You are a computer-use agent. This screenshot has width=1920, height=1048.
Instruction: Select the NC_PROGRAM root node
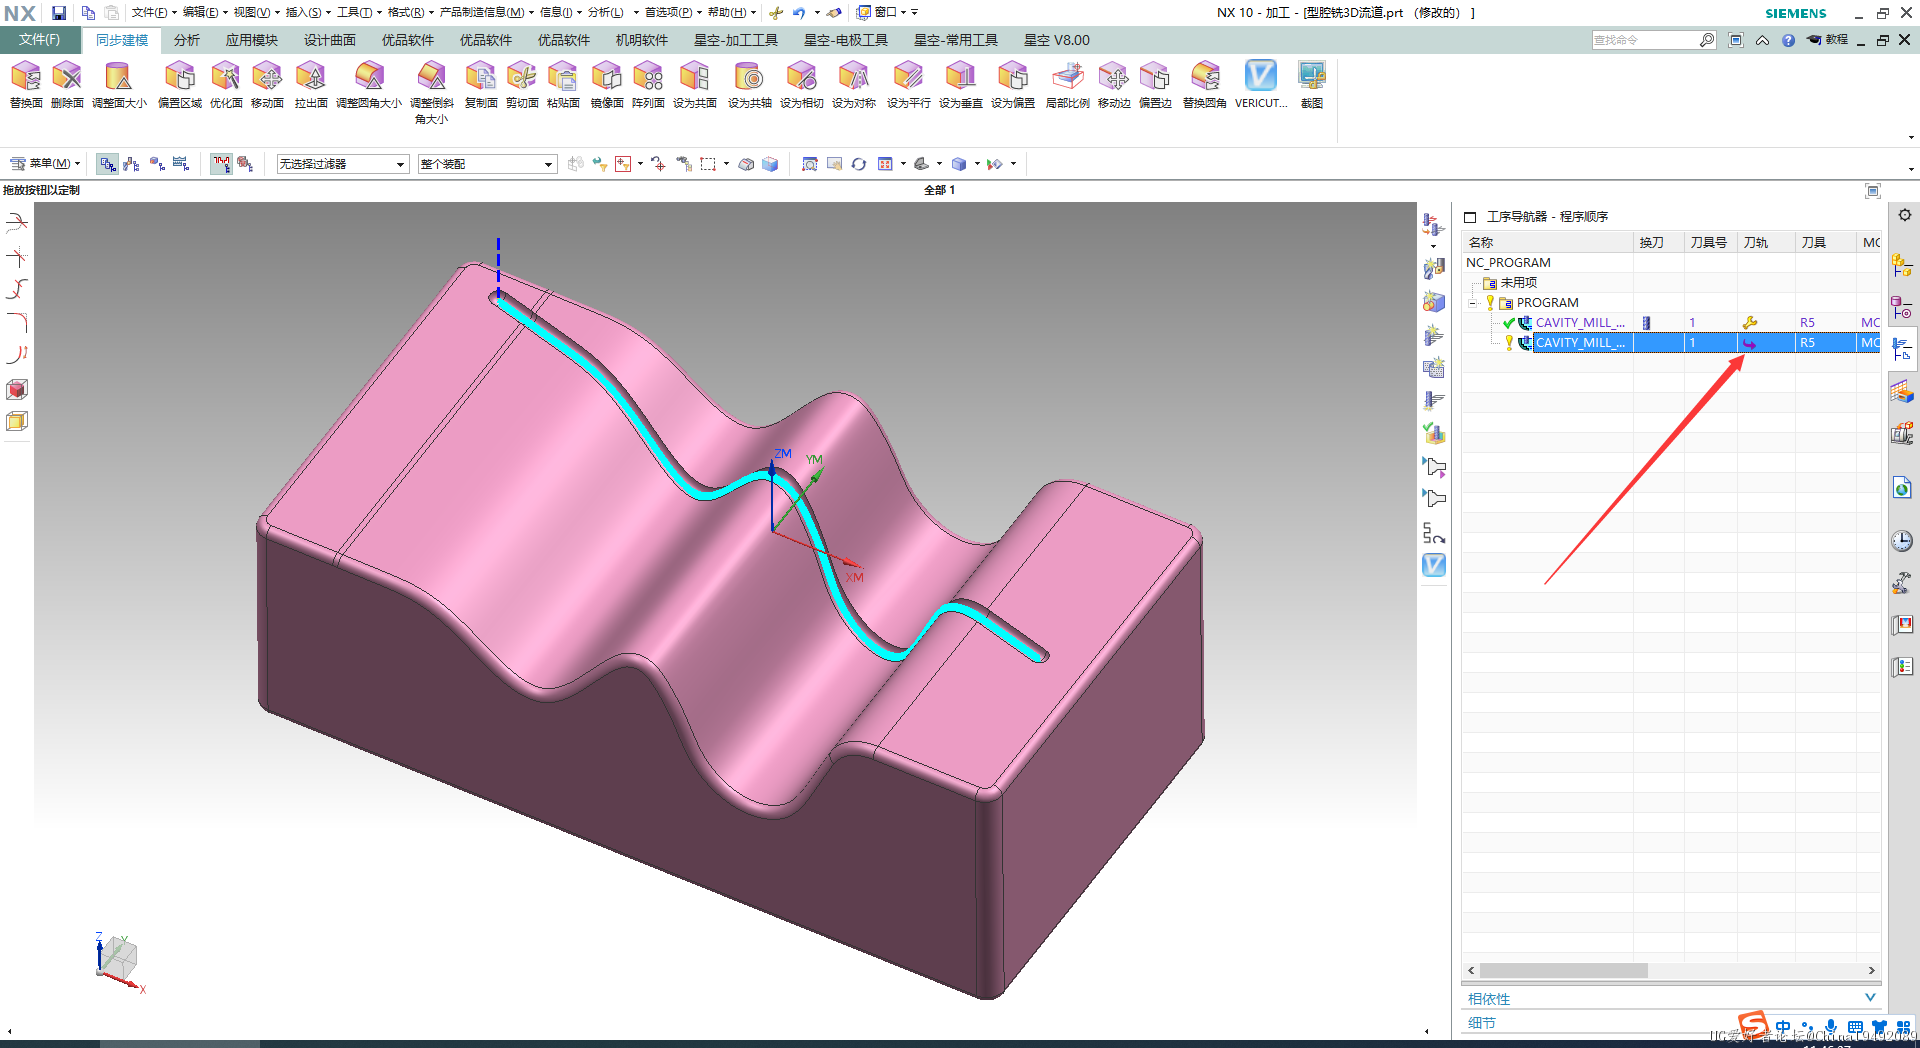1508,263
